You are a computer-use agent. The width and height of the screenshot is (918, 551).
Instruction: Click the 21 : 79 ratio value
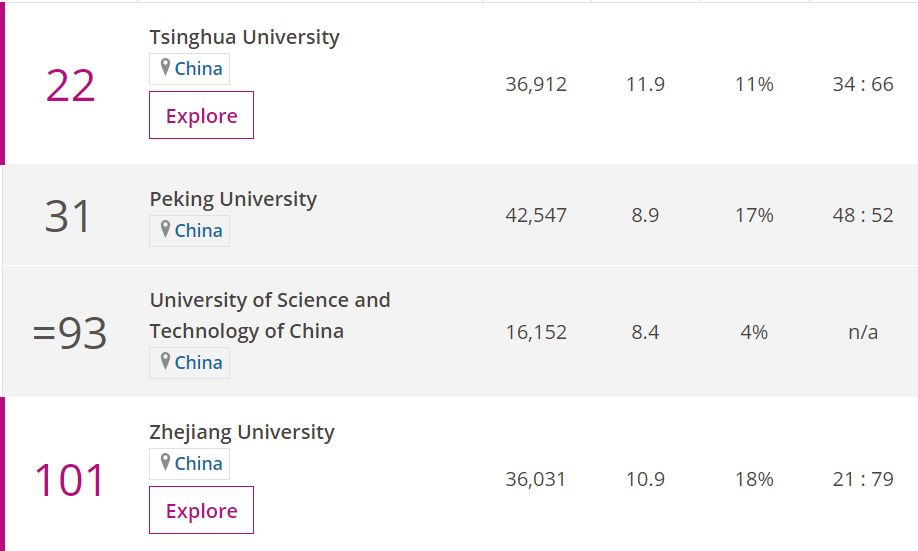coord(863,479)
